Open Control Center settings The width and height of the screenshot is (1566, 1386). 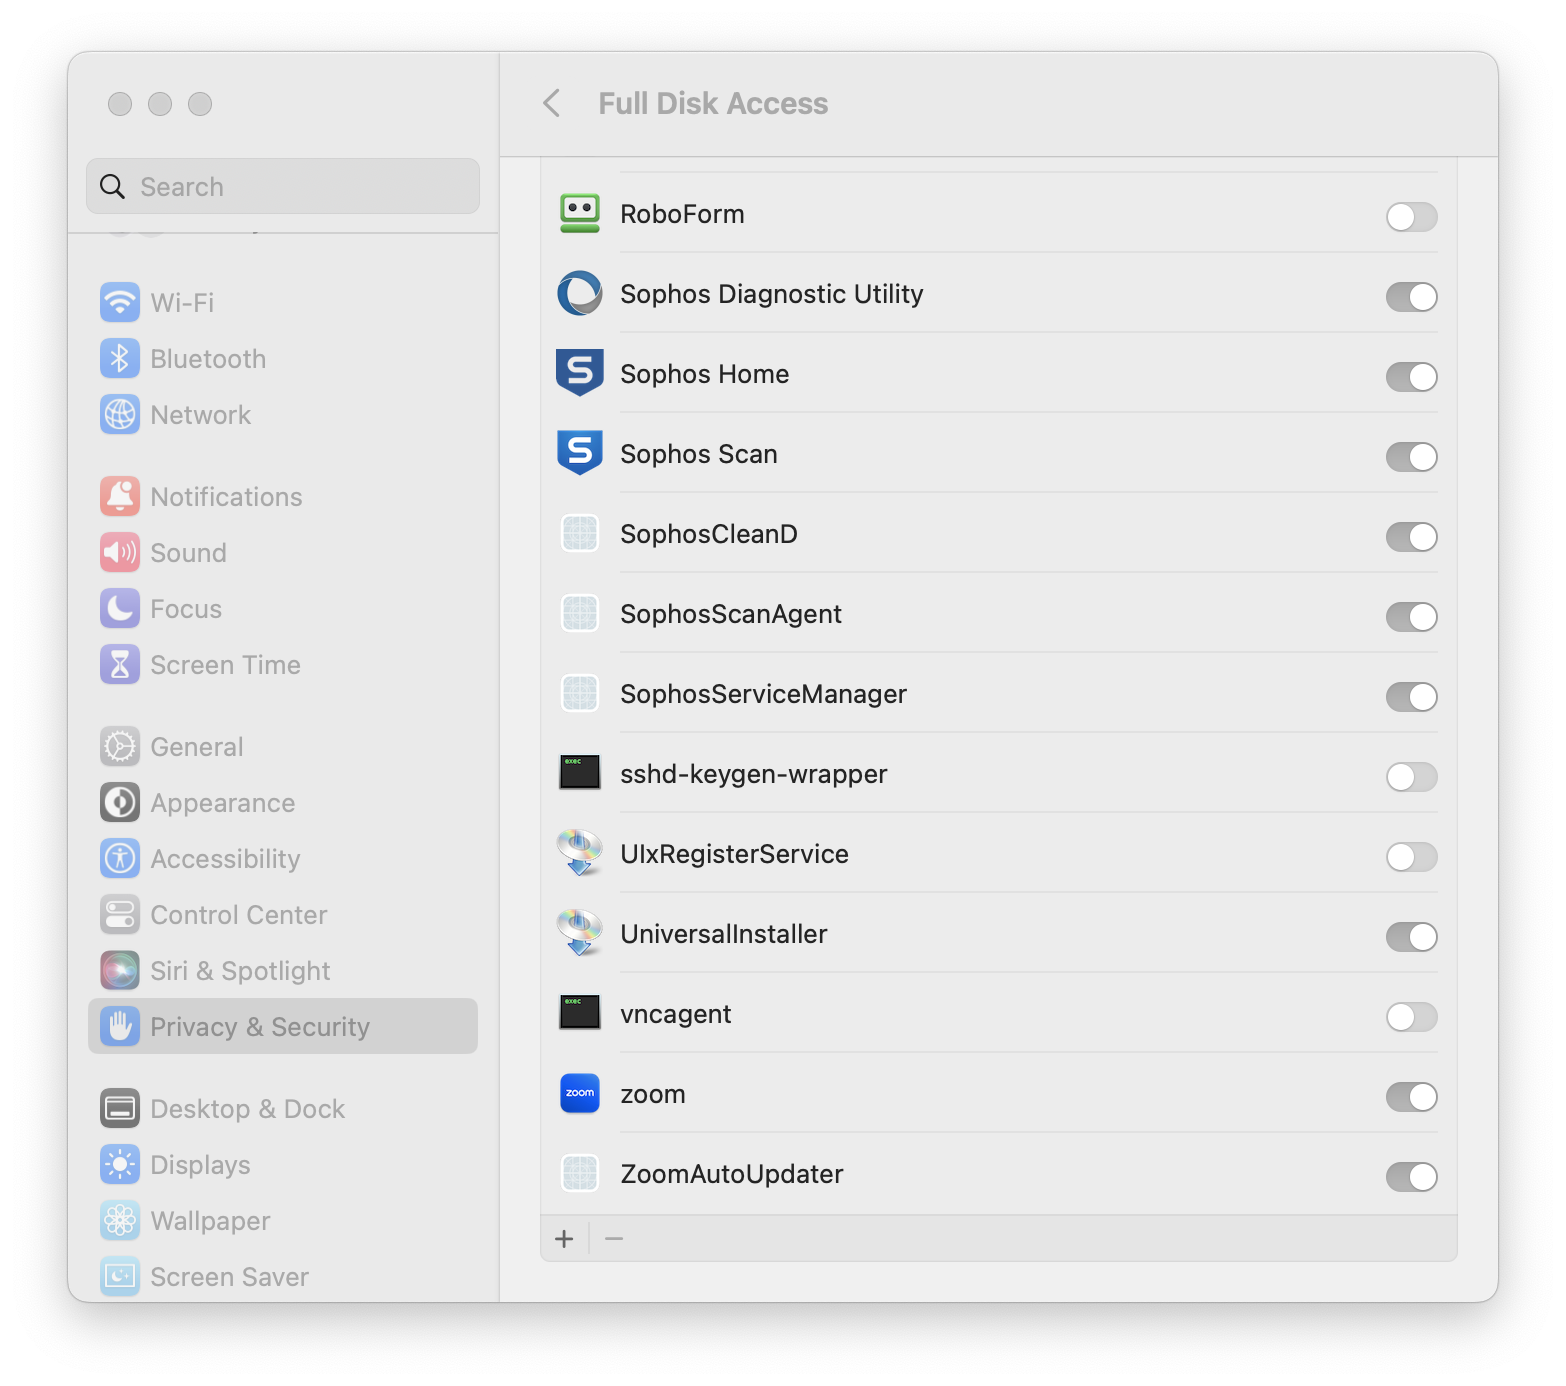coord(238,915)
